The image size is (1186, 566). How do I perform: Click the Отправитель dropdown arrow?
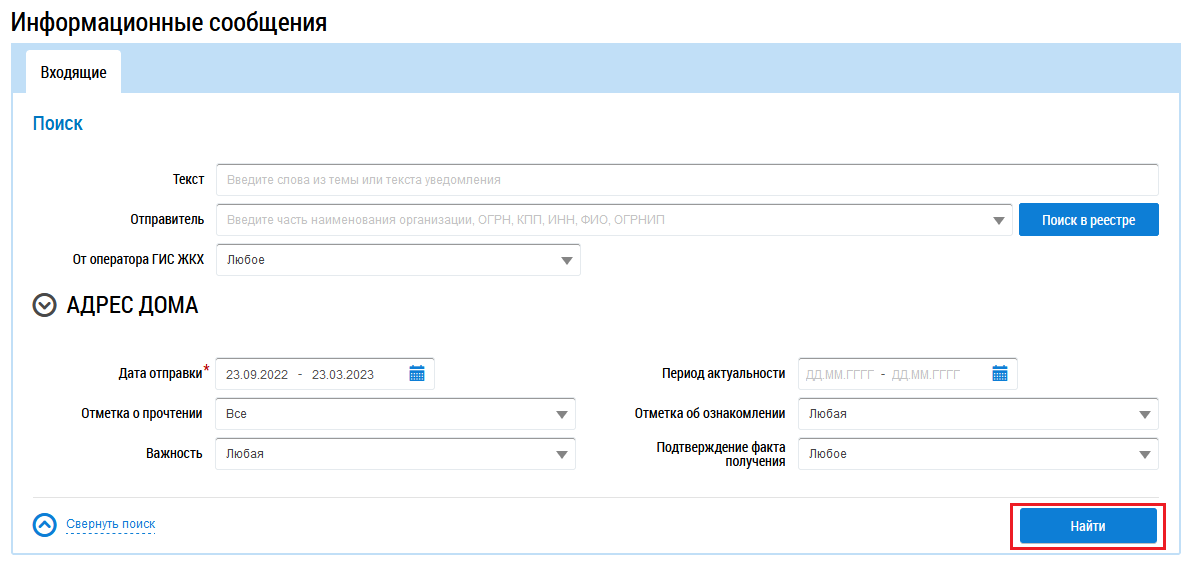[999, 220]
